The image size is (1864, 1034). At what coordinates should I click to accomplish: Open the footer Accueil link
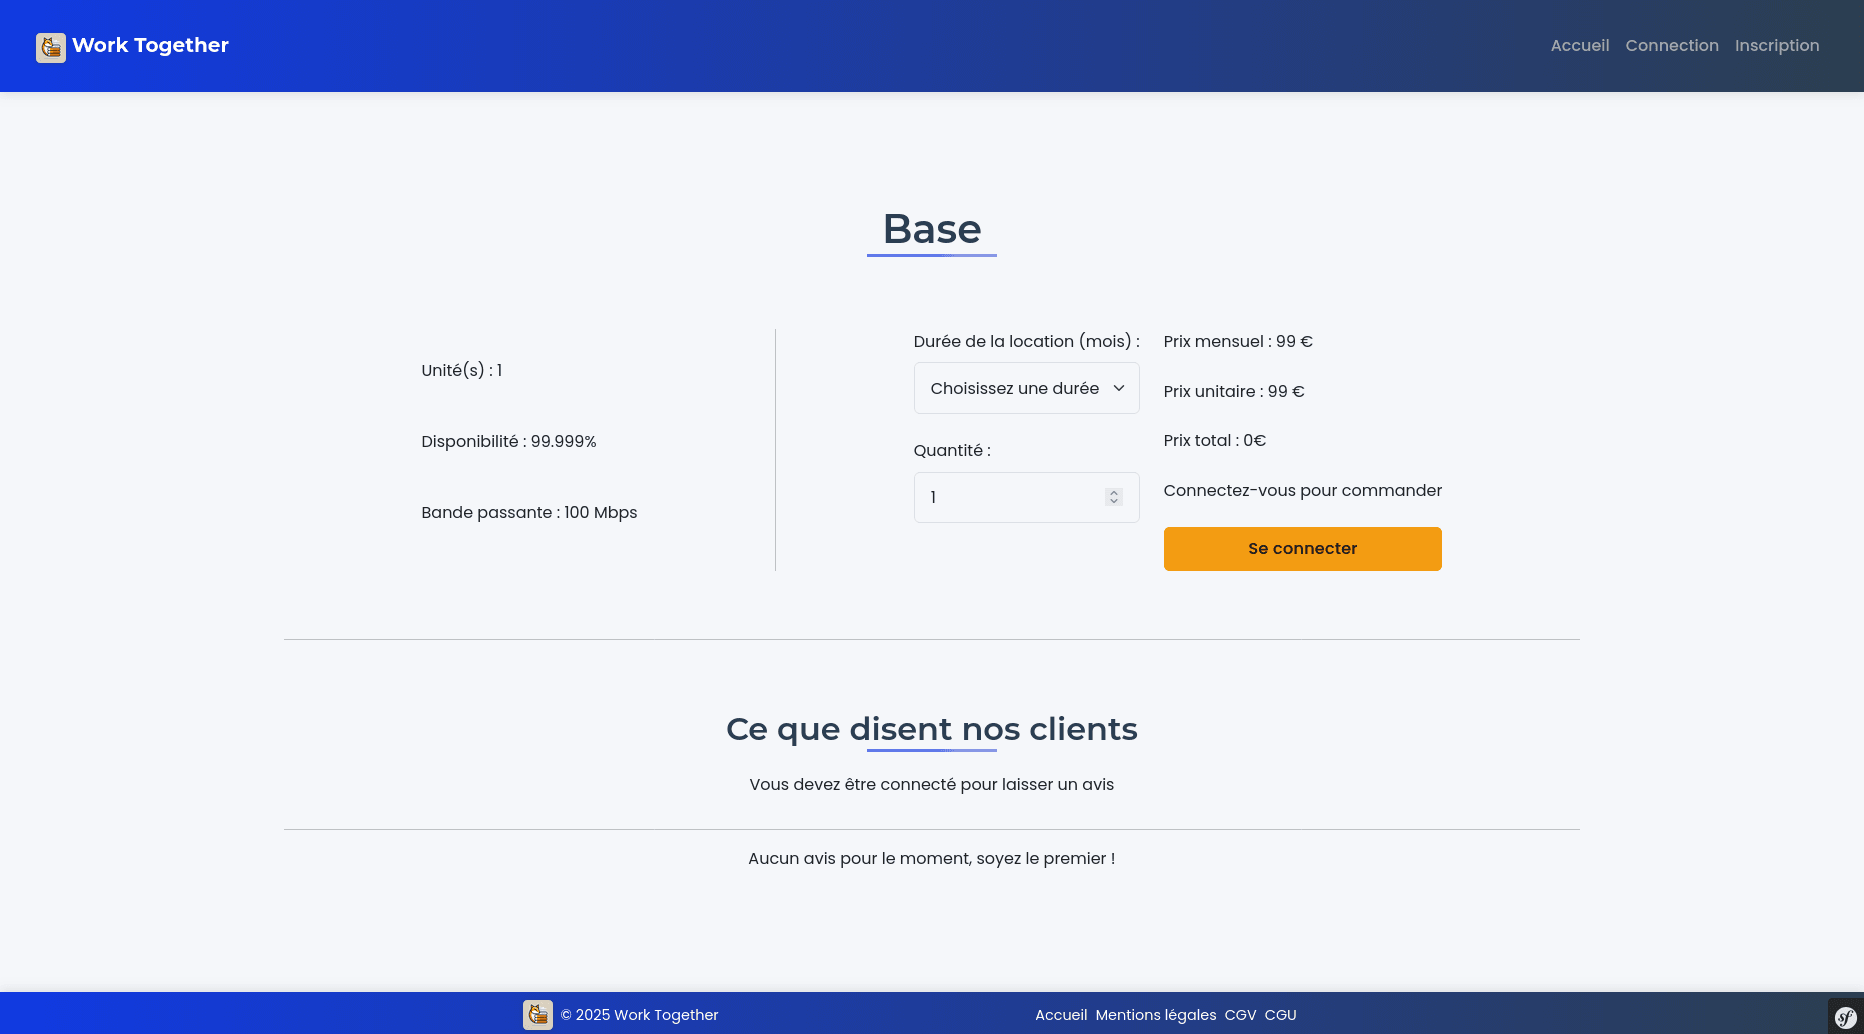(x=1061, y=1015)
